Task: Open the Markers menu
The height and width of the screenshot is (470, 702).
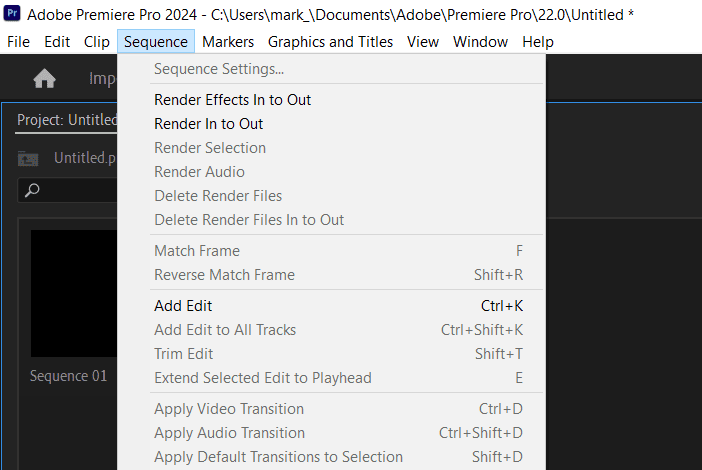Action: point(228,42)
